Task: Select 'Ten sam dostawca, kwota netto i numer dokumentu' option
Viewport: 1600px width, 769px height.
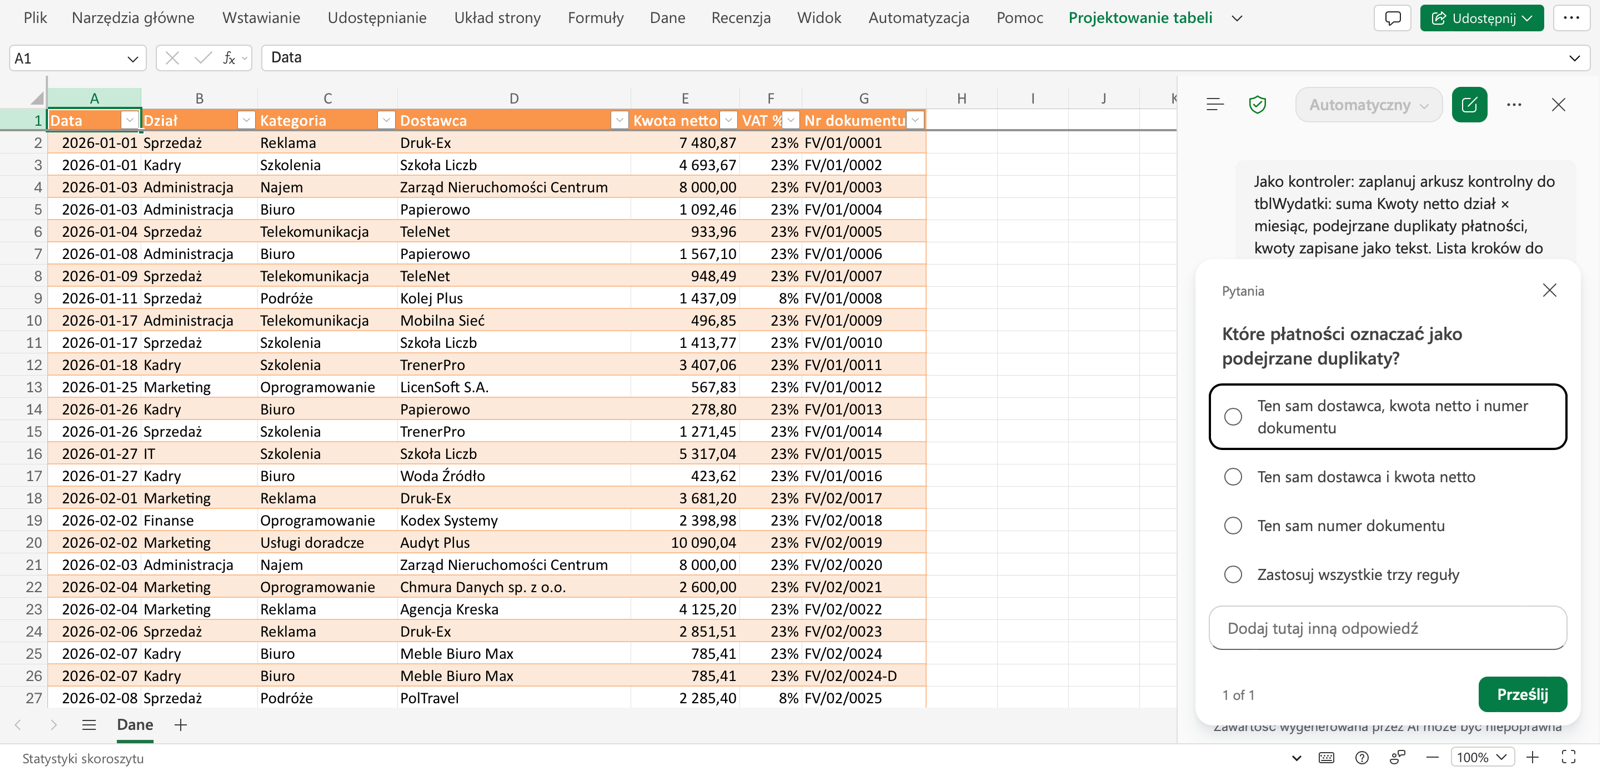Action: (1387, 417)
